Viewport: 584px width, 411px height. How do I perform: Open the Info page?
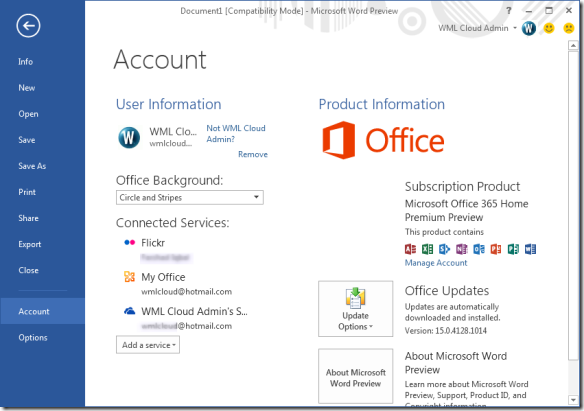25,61
